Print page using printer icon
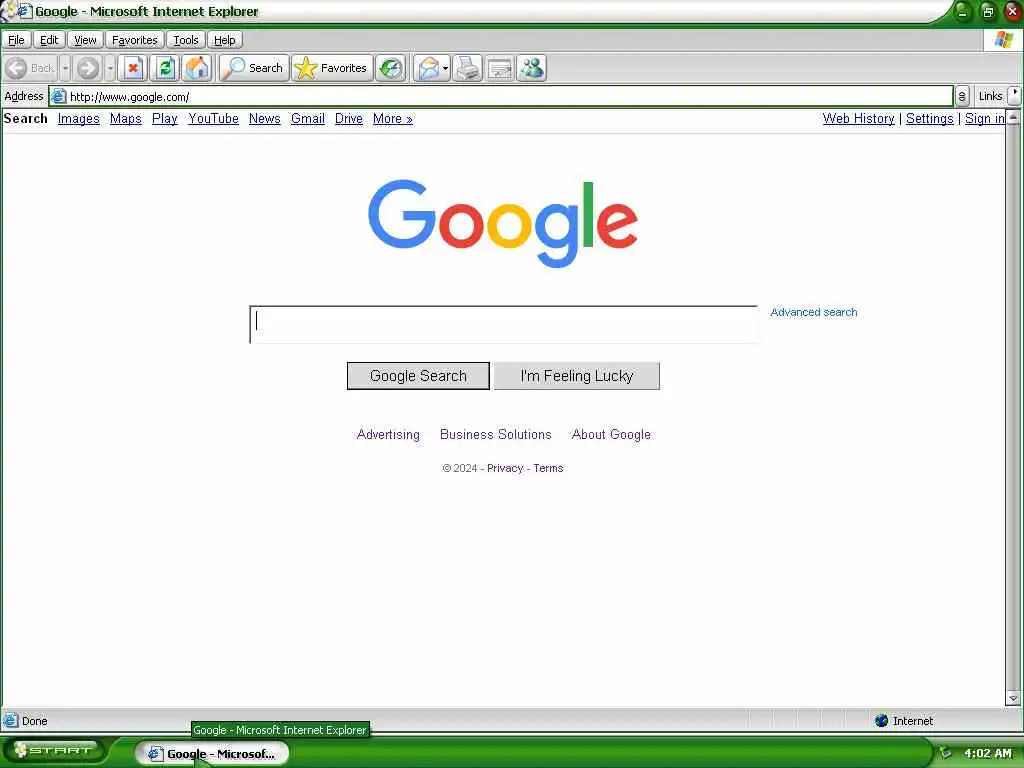1024x768 pixels. [468, 68]
